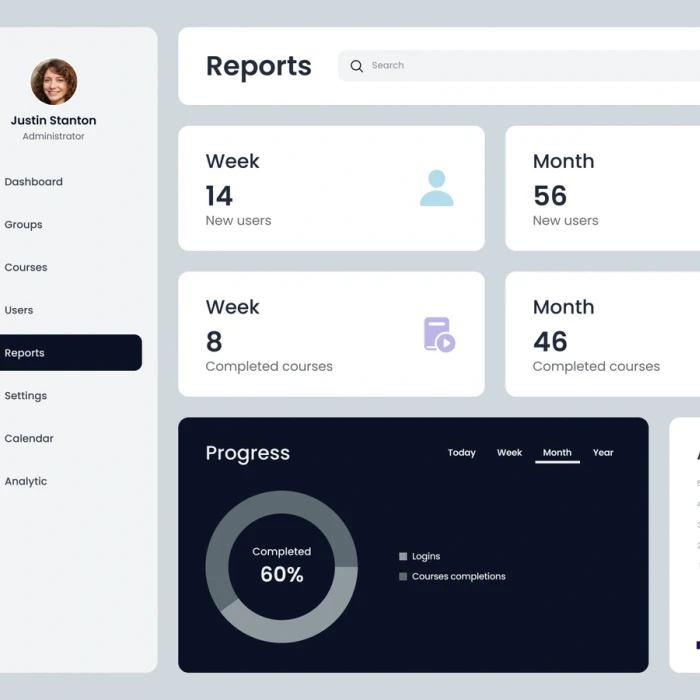
Task: Click the Administrator role label
Action: click(54, 136)
